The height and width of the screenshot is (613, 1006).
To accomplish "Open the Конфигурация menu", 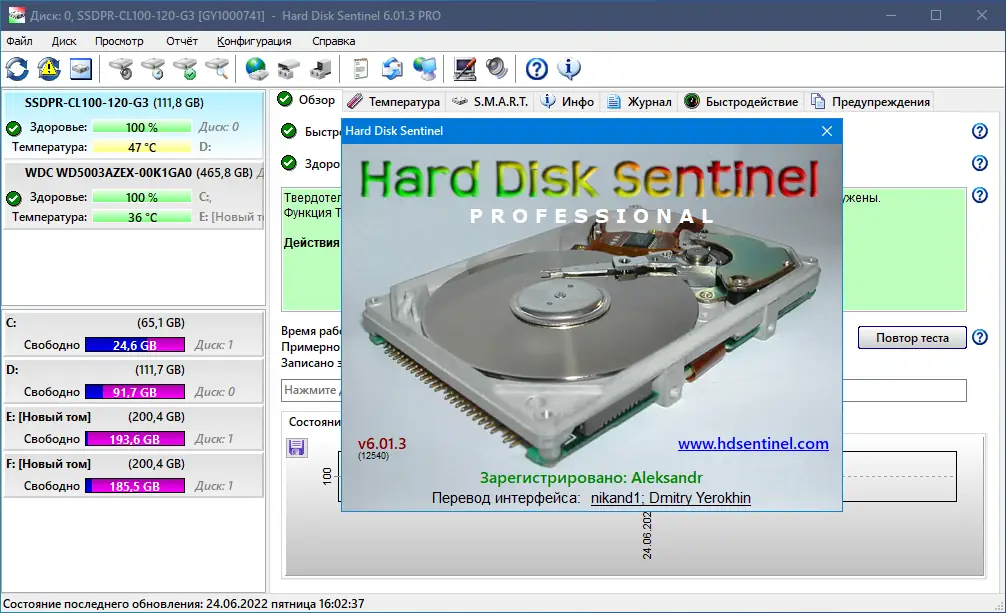I will pyautogui.click(x=254, y=41).
